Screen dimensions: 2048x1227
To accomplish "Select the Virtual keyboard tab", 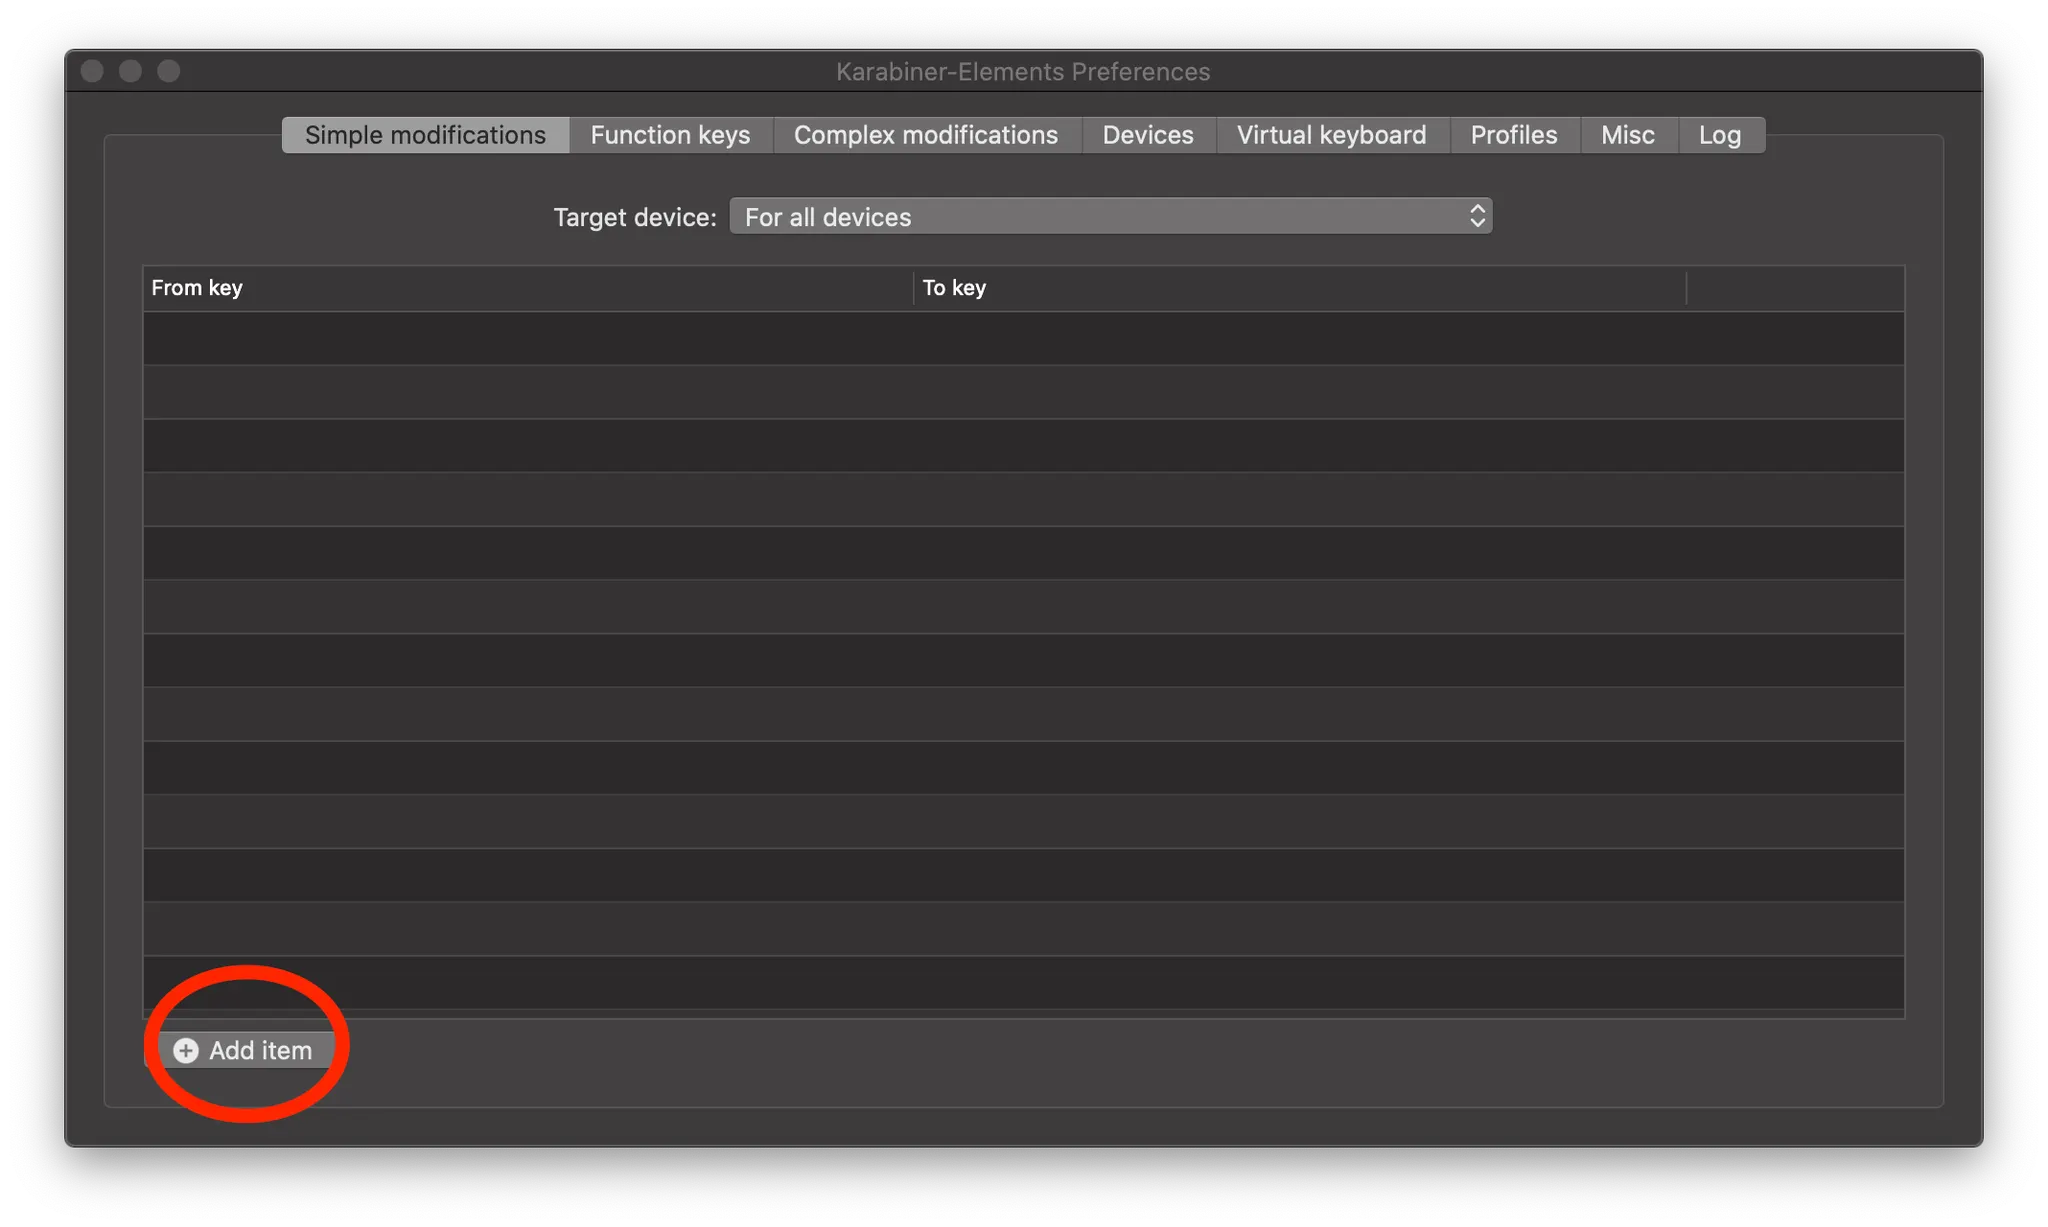I will pyautogui.click(x=1331, y=135).
